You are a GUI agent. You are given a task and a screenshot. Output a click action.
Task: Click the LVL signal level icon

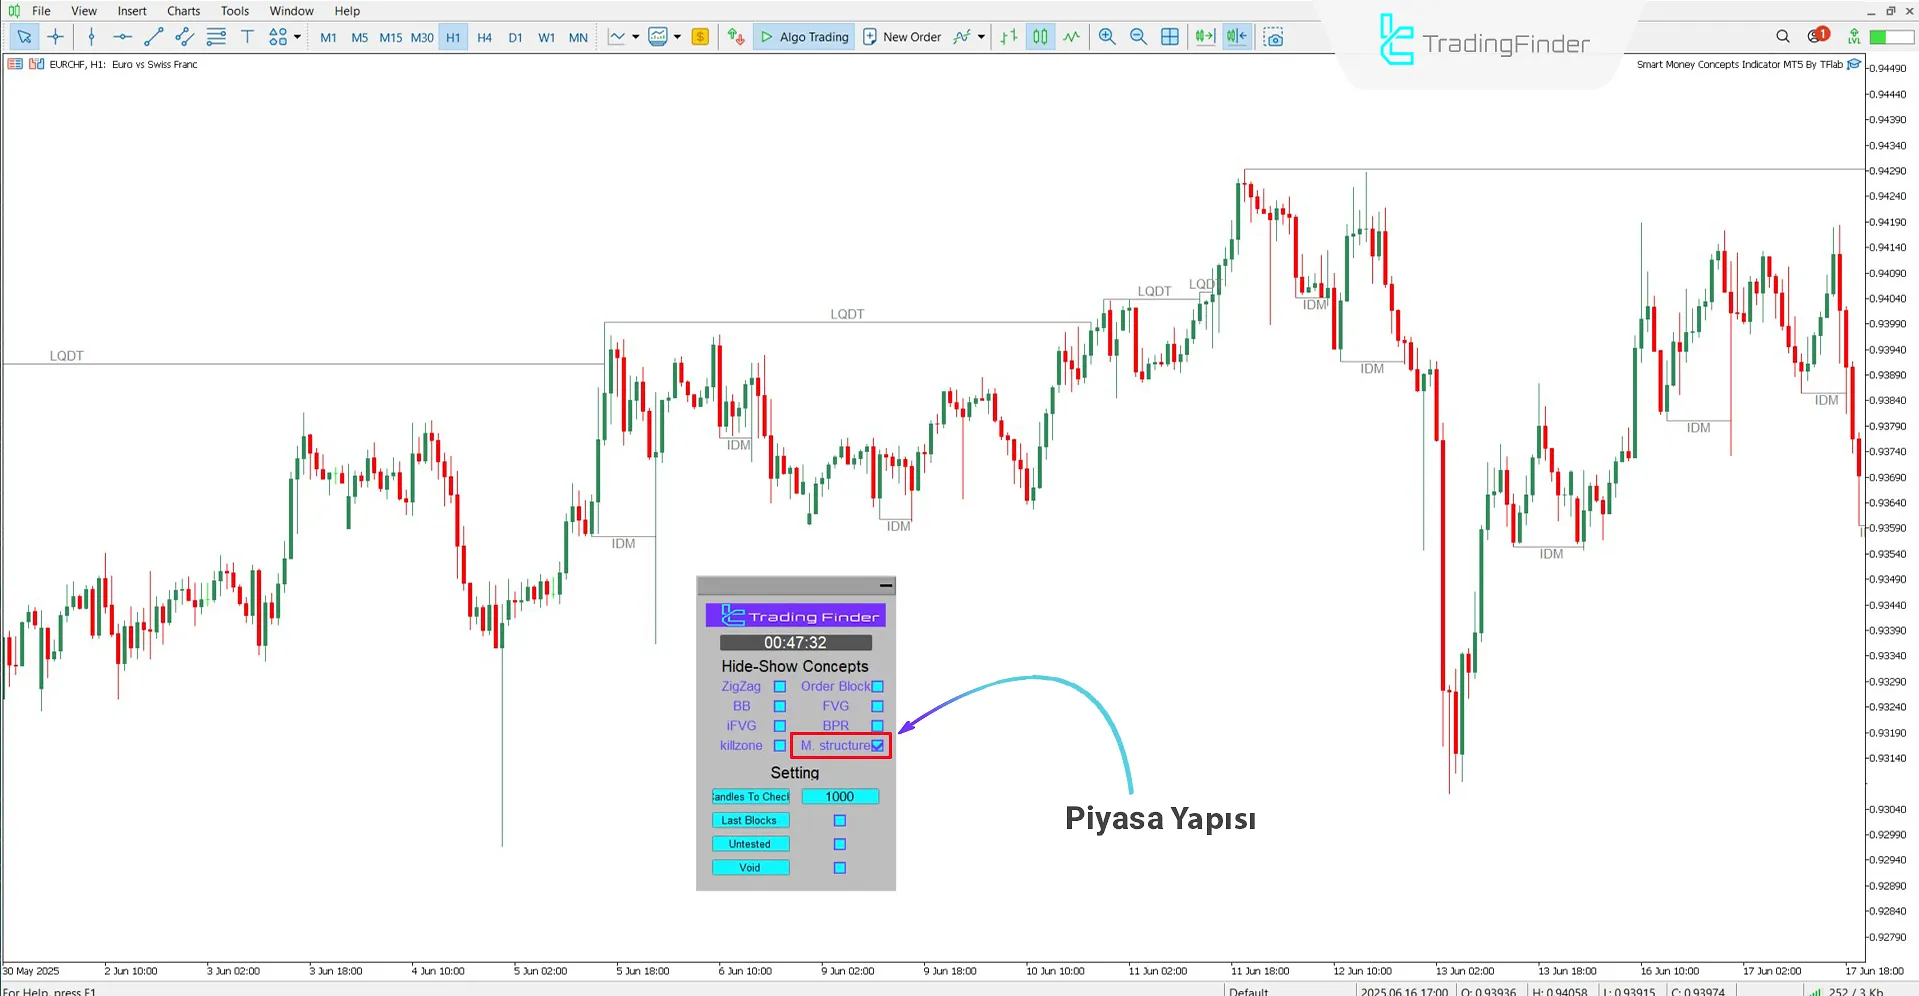tap(1854, 37)
